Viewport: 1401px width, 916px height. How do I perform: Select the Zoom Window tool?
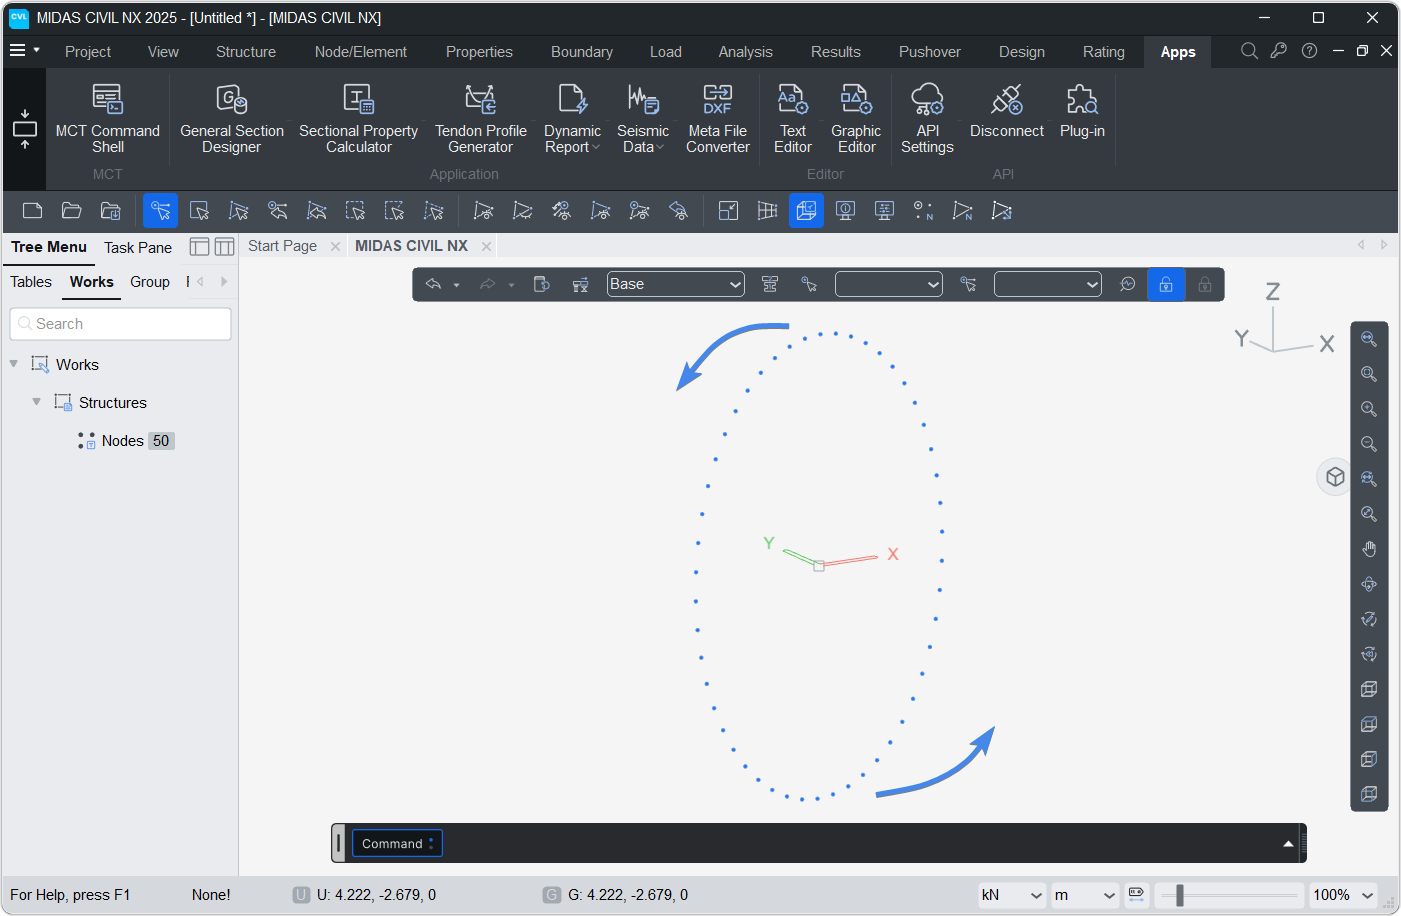1369,374
